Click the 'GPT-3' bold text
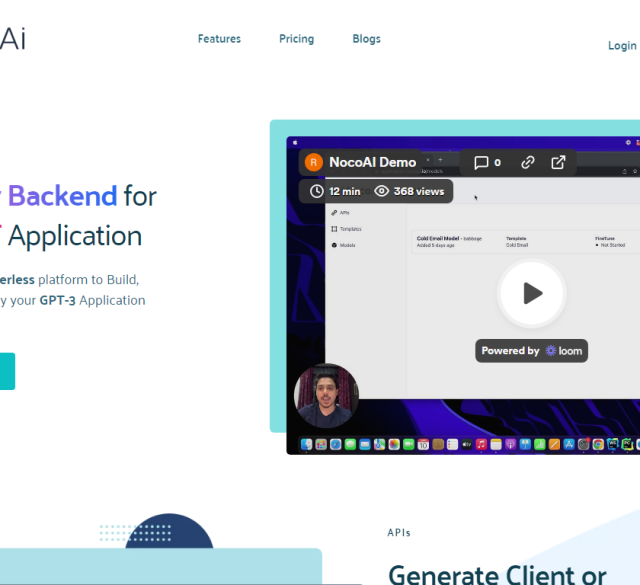 pyautogui.click(x=58, y=301)
